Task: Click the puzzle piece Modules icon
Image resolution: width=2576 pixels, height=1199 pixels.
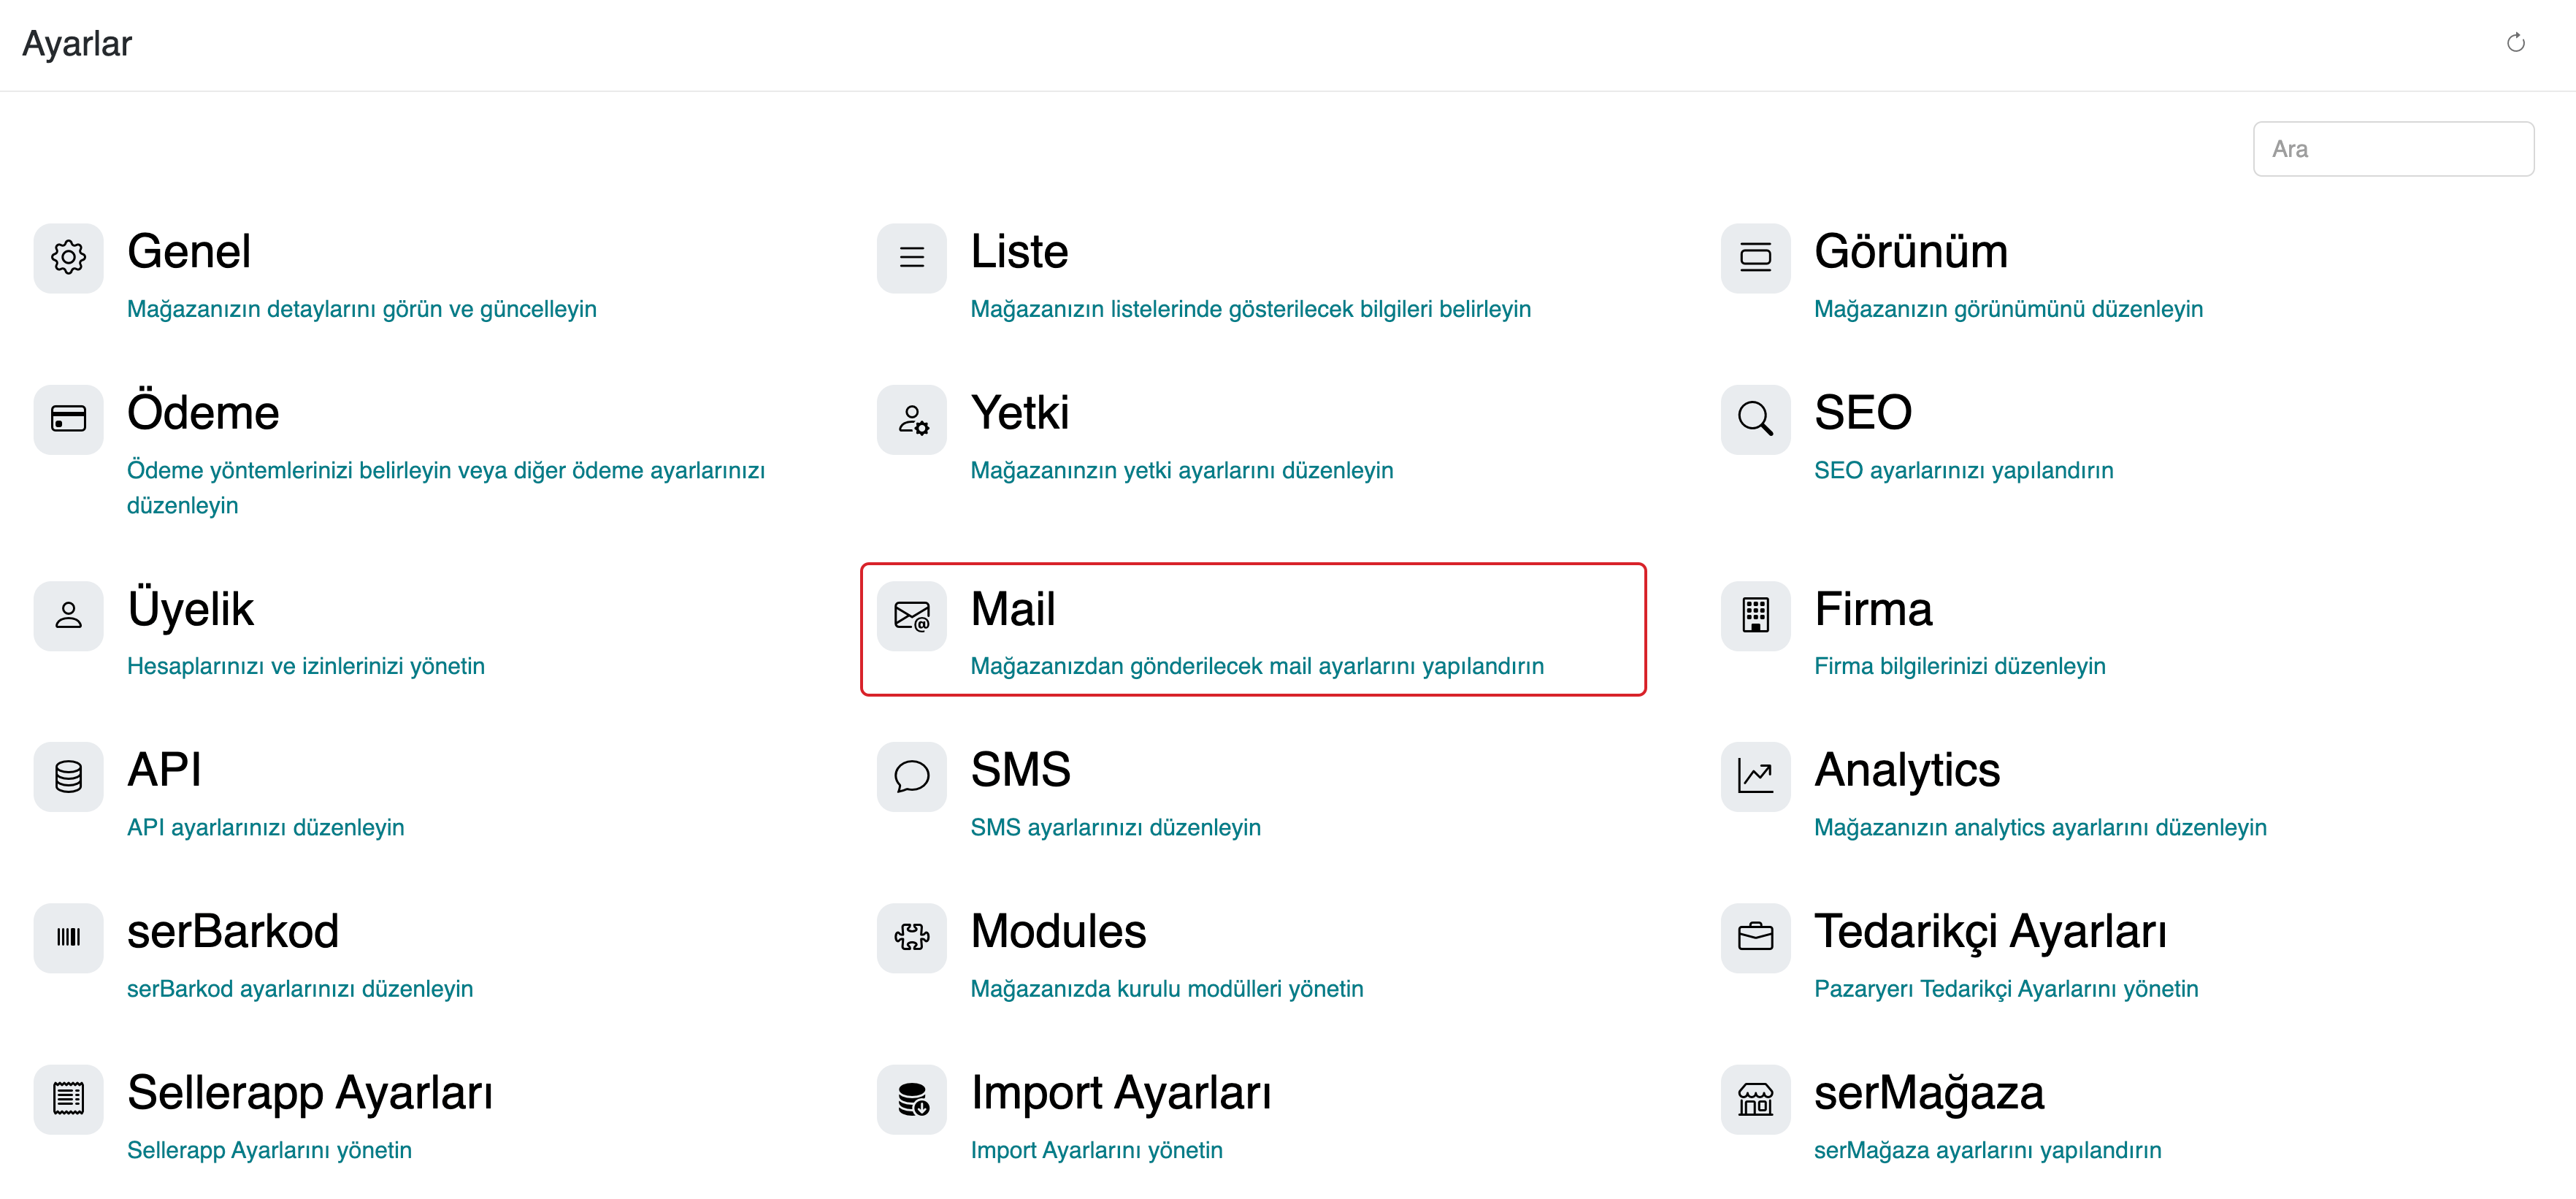Action: click(911, 938)
